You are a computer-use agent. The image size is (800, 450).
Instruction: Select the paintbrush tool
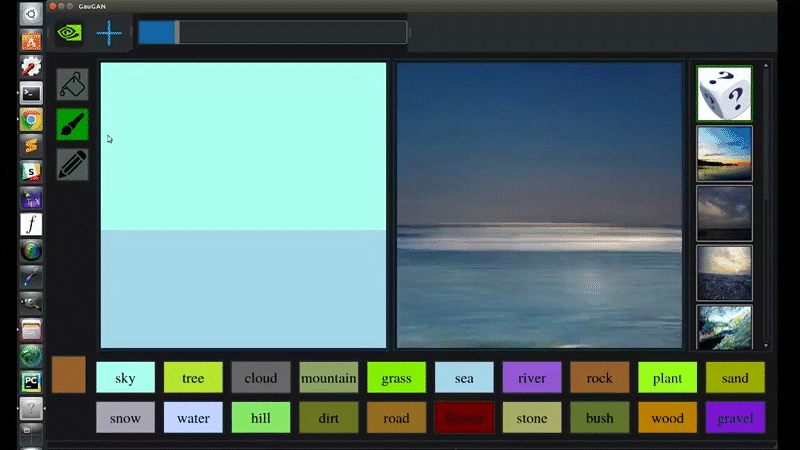click(72, 124)
